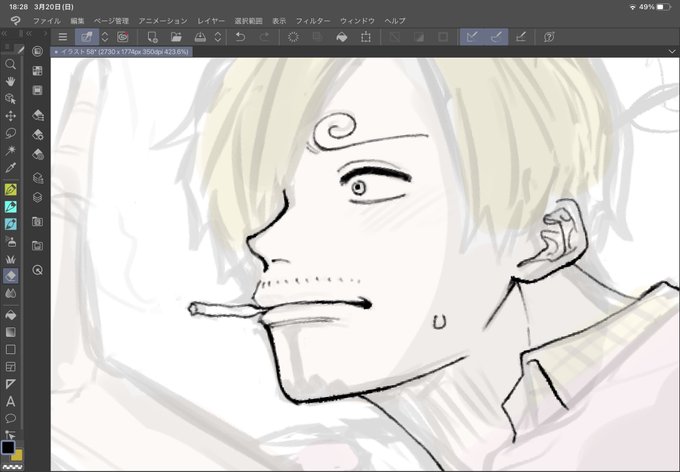Open the search-circle palette icon
The height and width of the screenshot is (472, 680).
38,270
